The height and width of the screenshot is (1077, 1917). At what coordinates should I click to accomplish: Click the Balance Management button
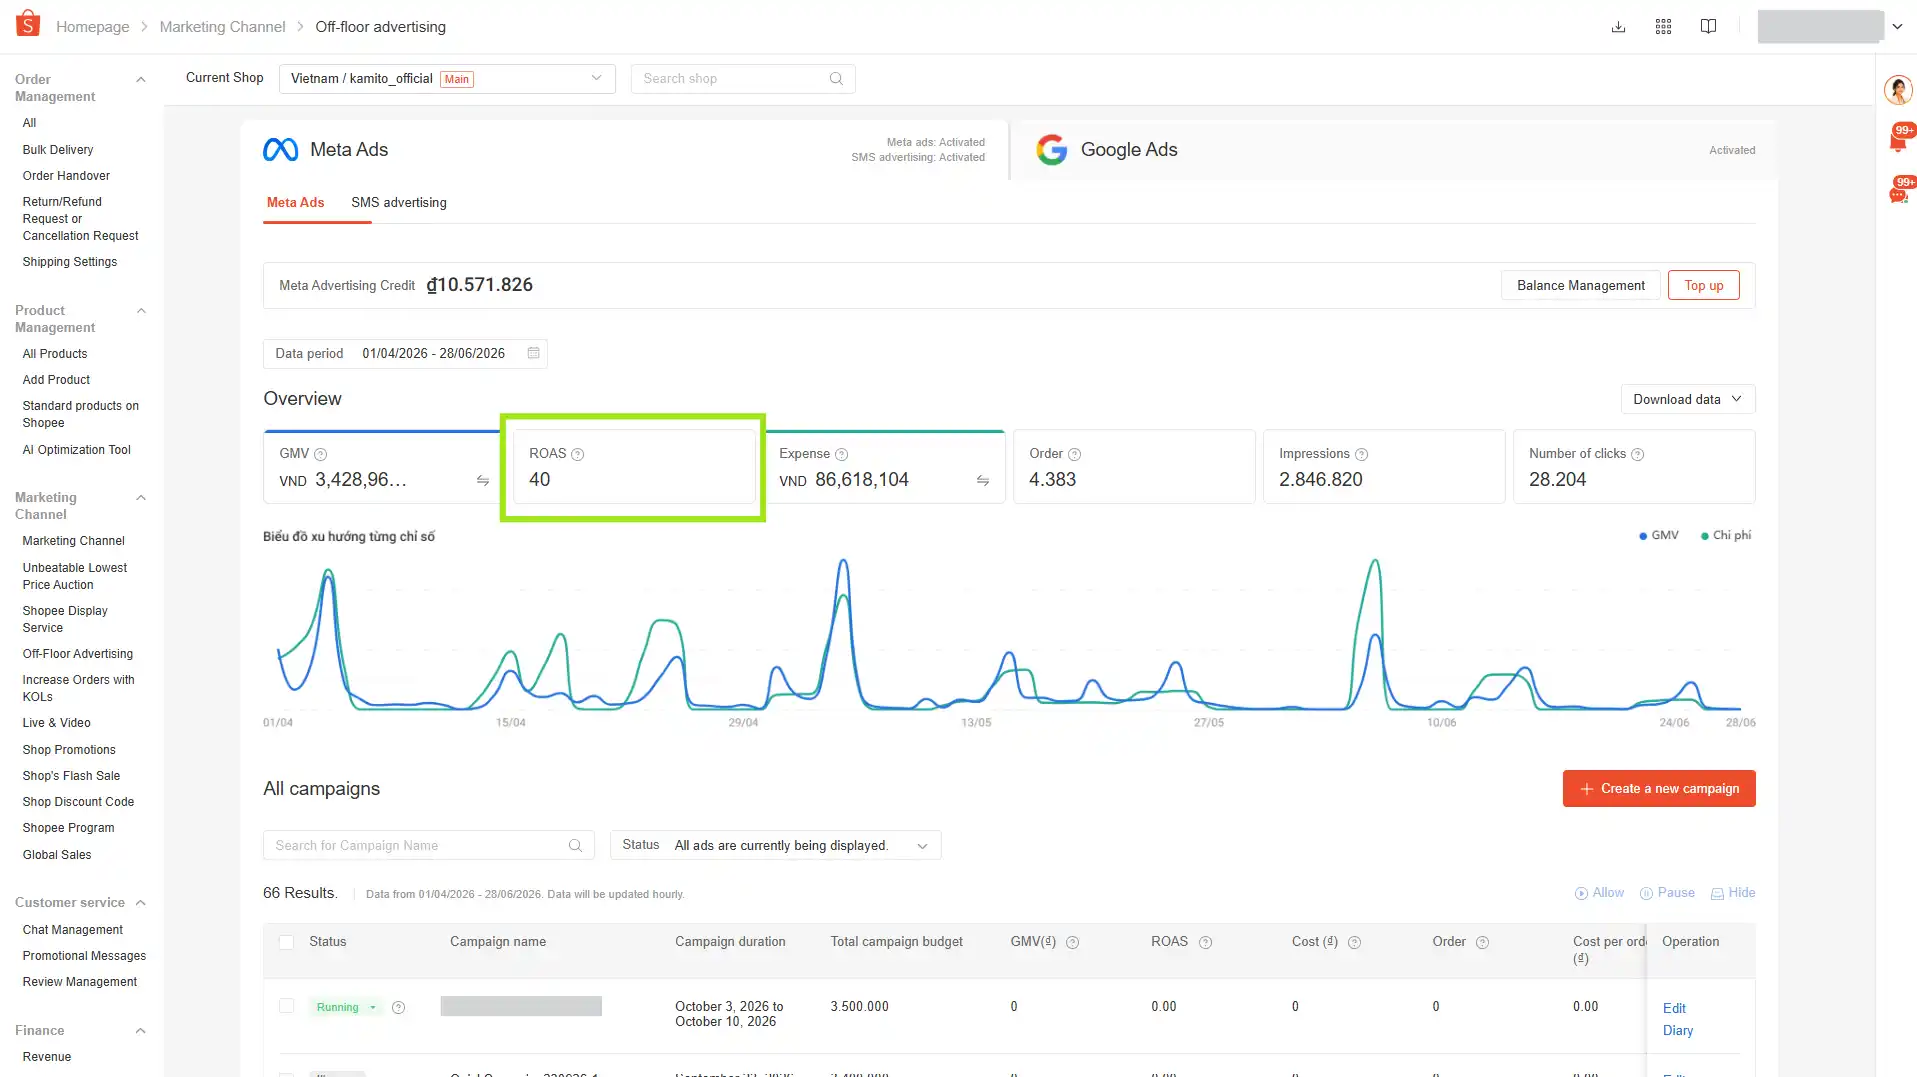coord(1580,286)
